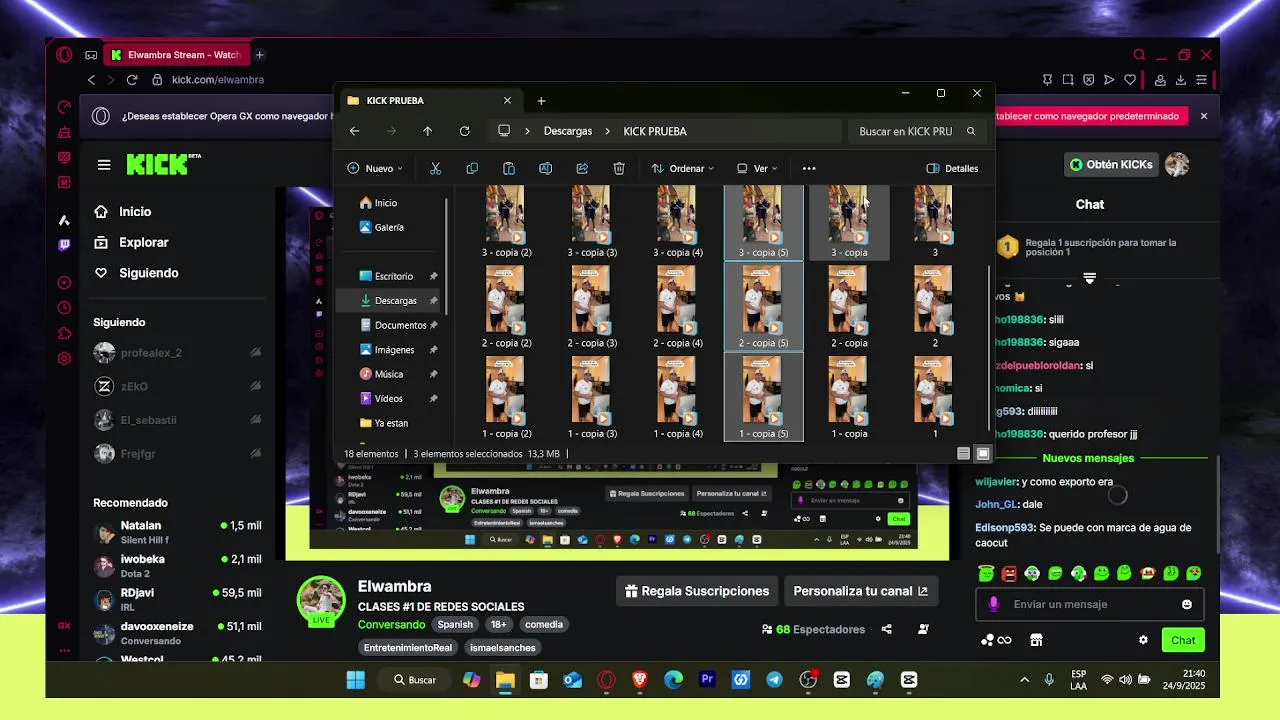This screenshot has width=1280, height=720.
Task: Click the EntretenimientoReal tag
Action: click(407, 647)
